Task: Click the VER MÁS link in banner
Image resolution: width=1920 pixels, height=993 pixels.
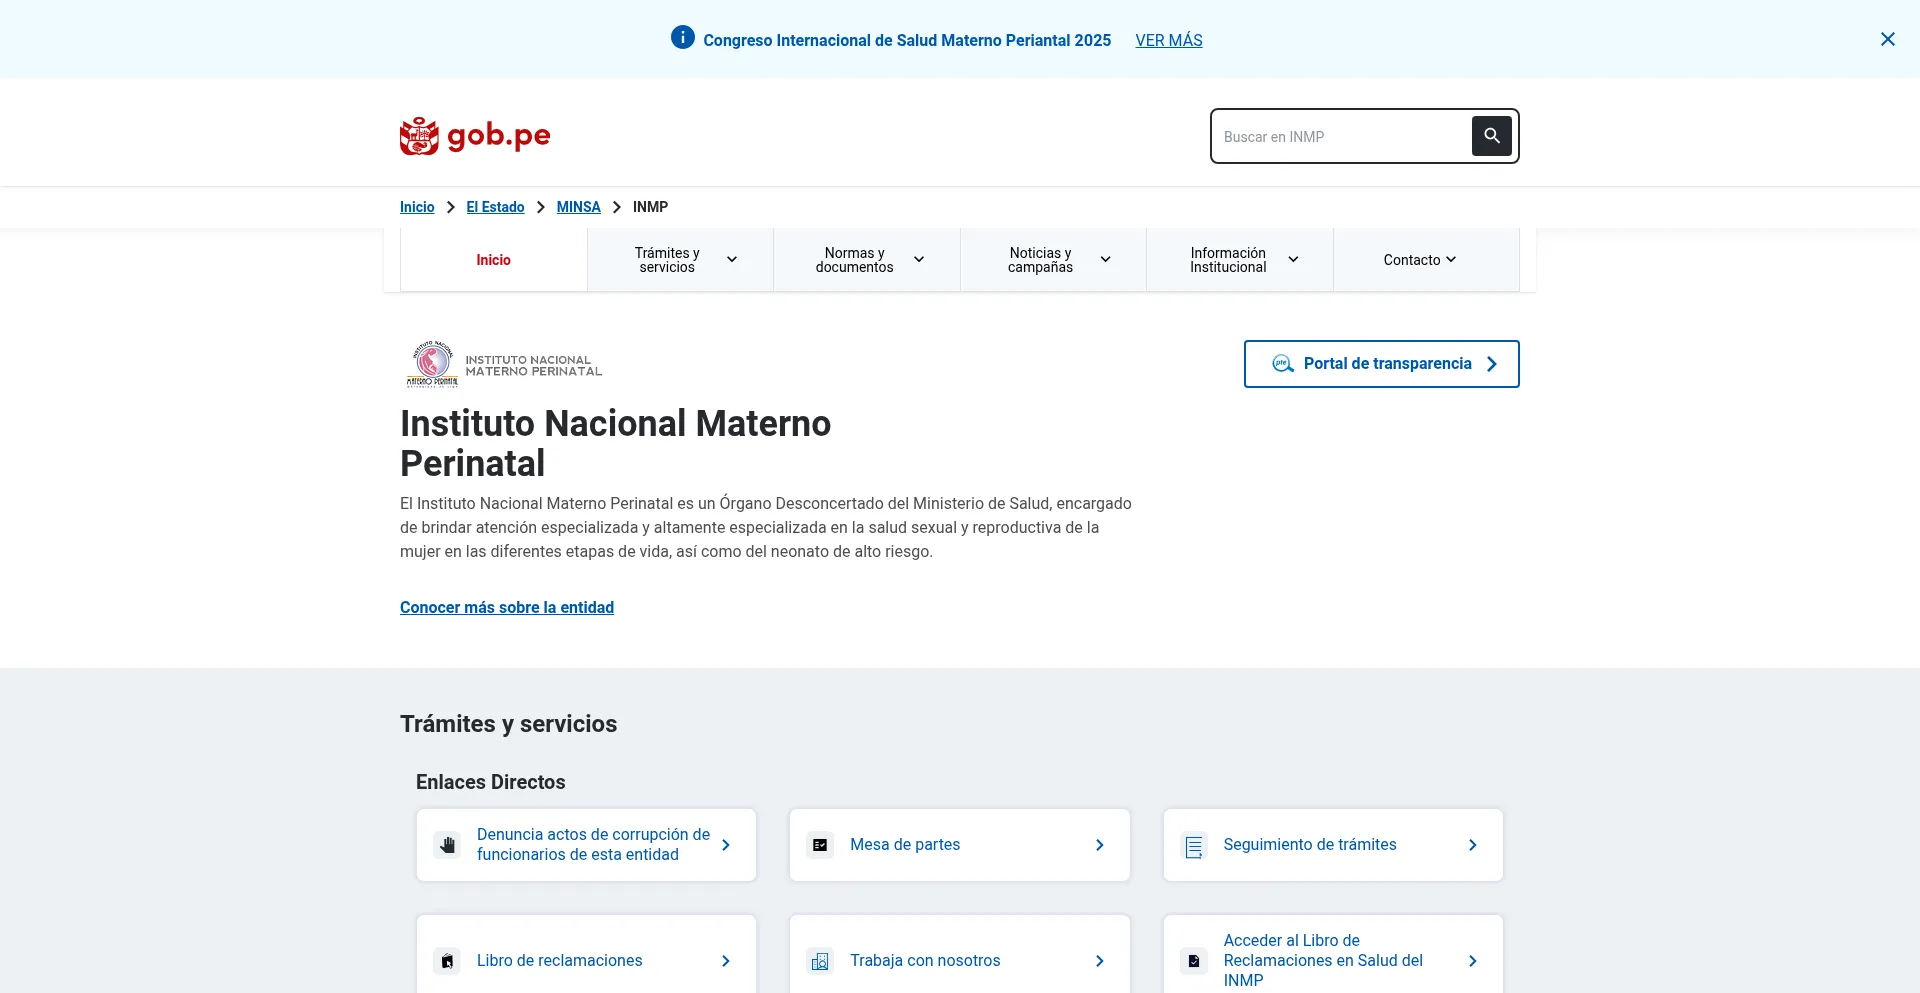Action: coord(1168,40)
